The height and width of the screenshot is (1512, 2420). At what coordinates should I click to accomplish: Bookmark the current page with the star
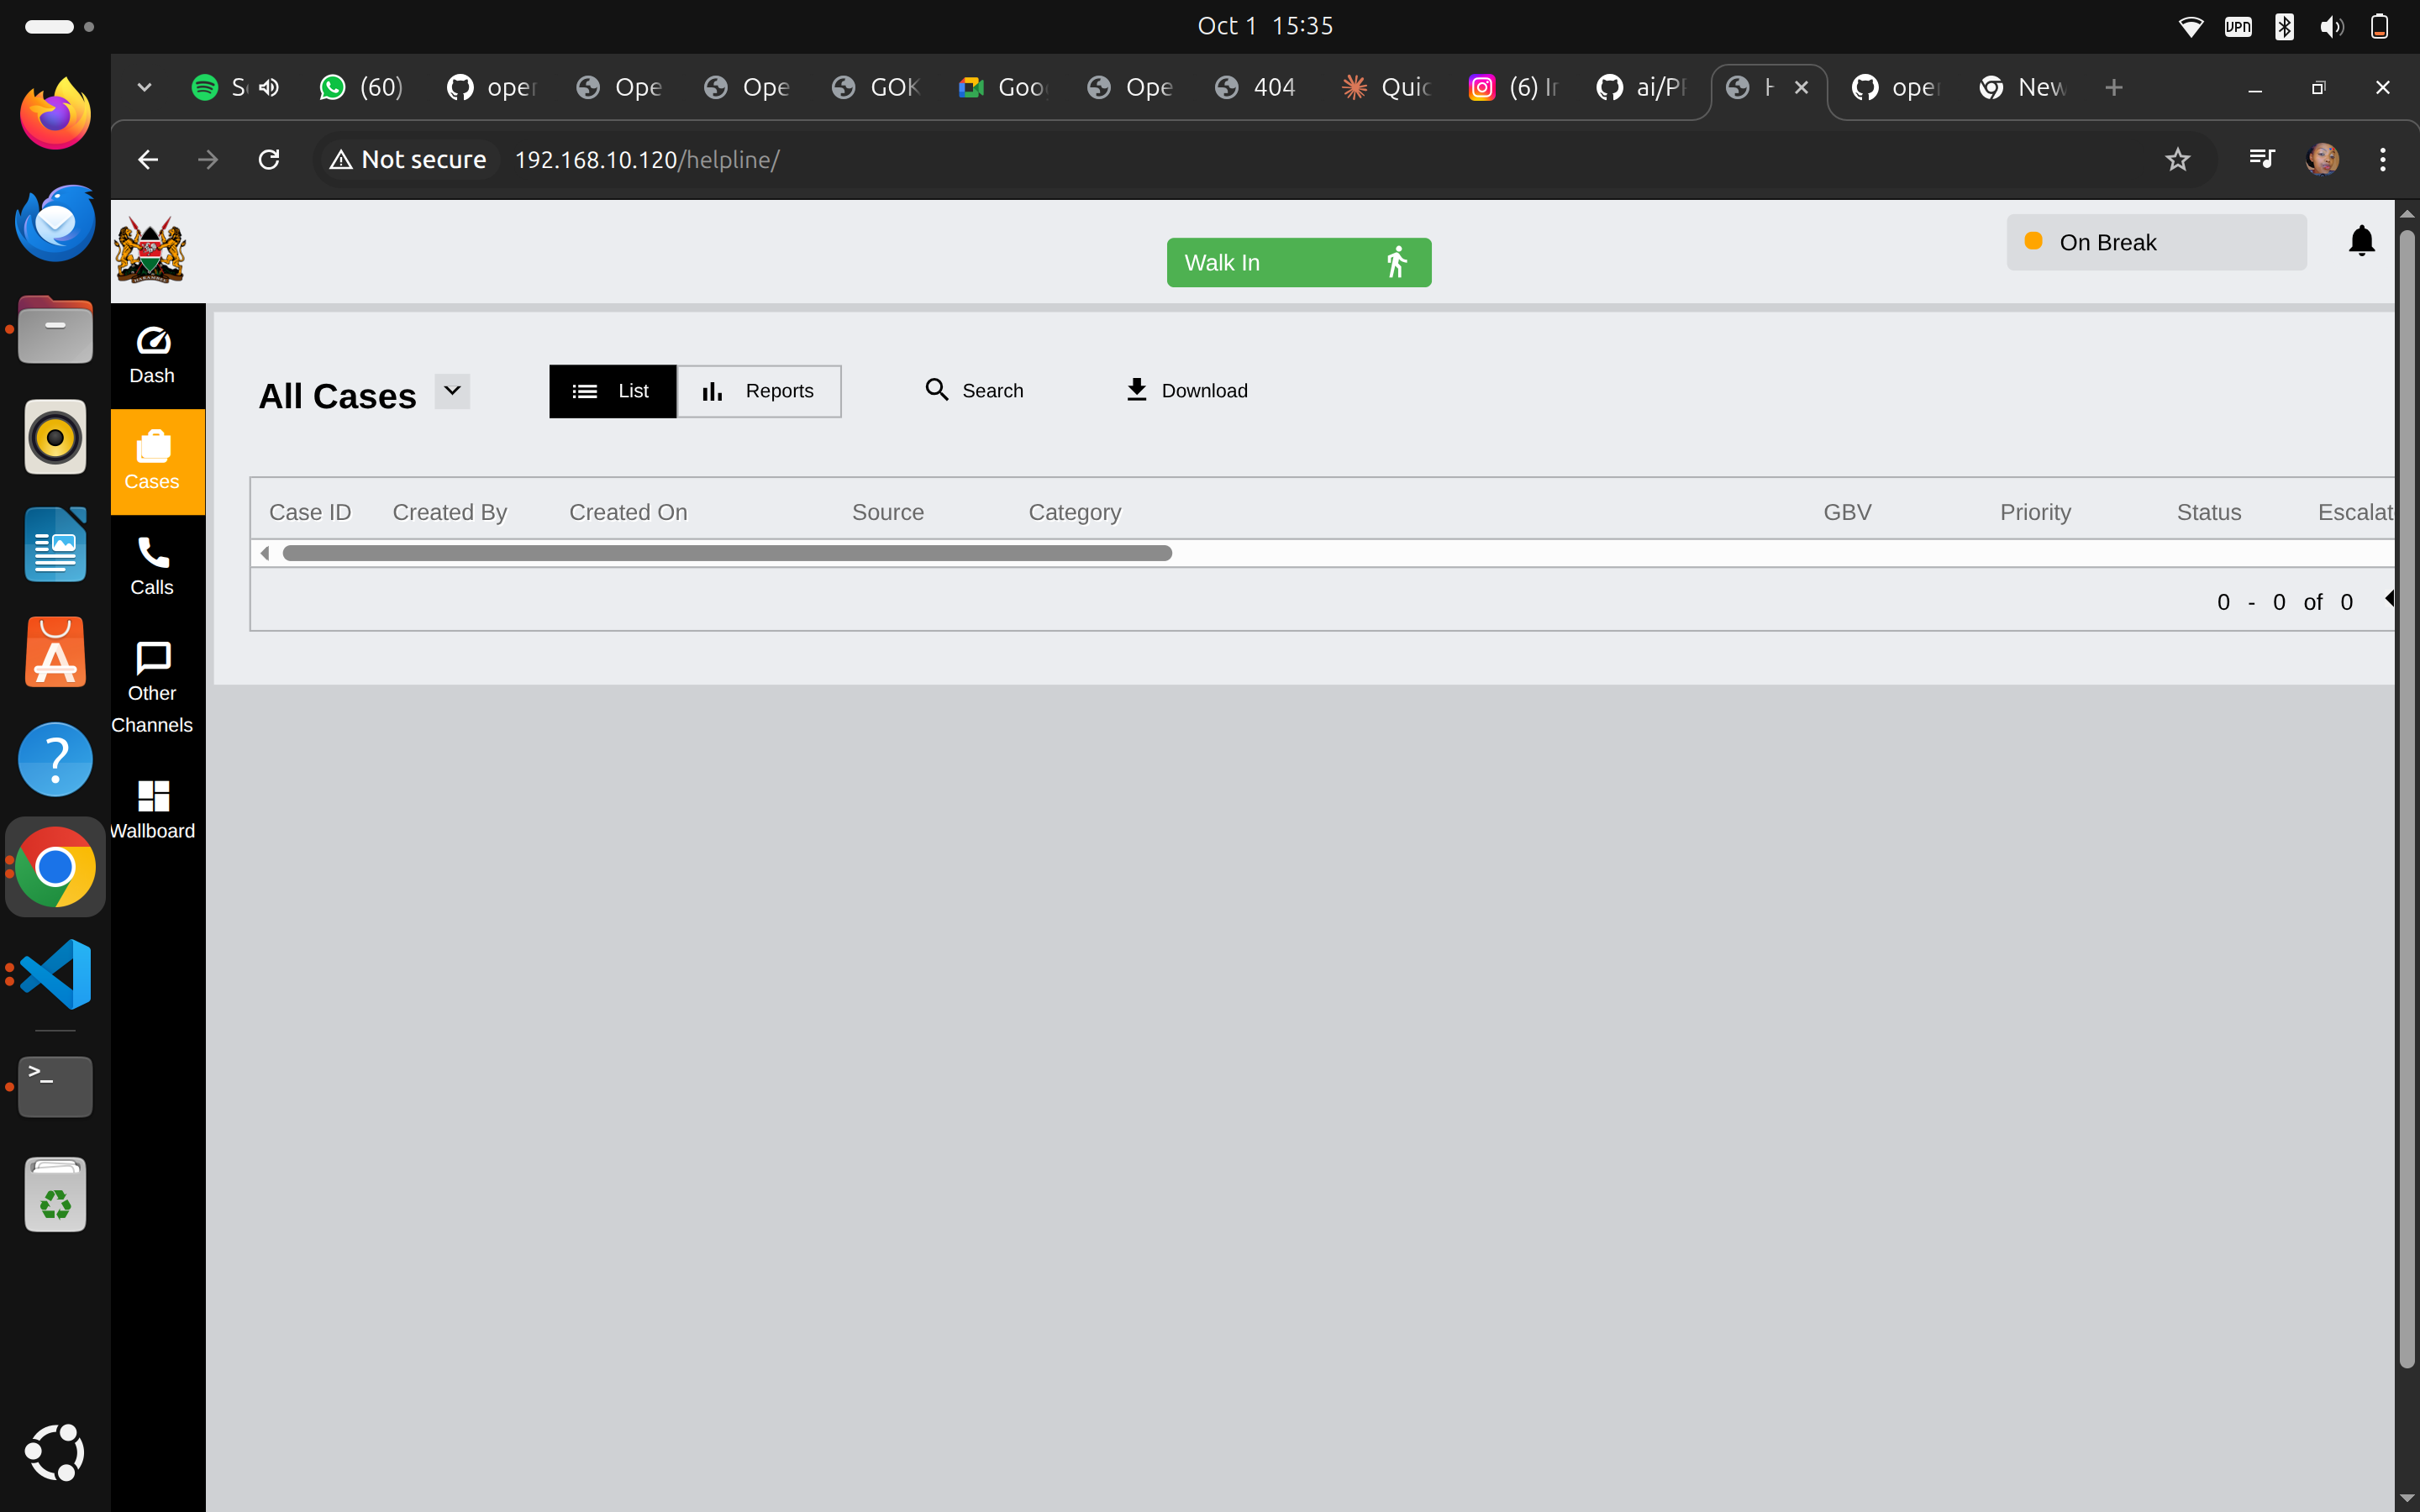click(2178, 159)
